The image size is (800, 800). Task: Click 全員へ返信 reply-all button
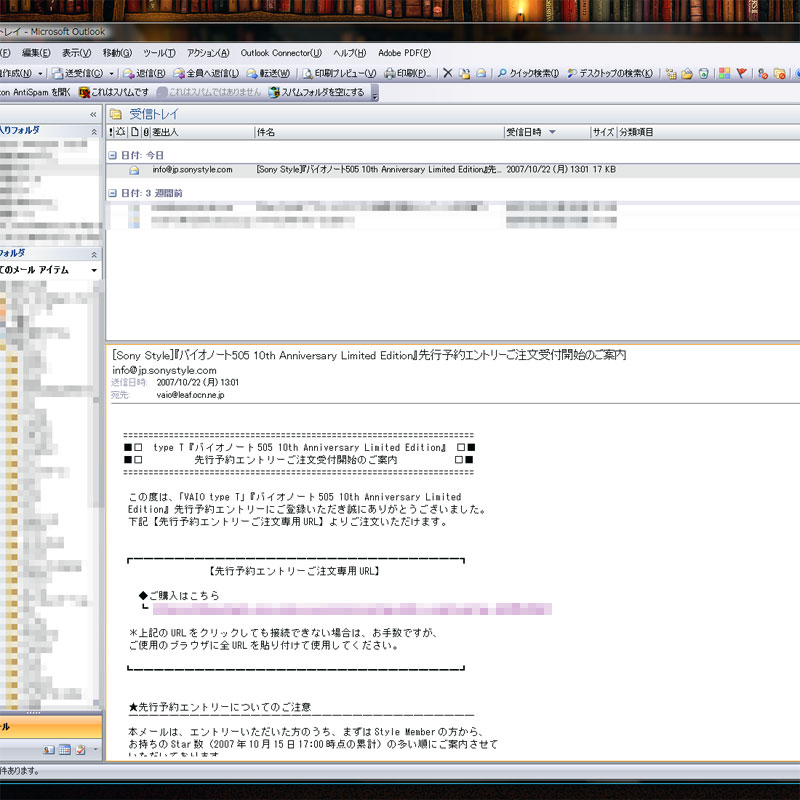[x=206, y=73]
